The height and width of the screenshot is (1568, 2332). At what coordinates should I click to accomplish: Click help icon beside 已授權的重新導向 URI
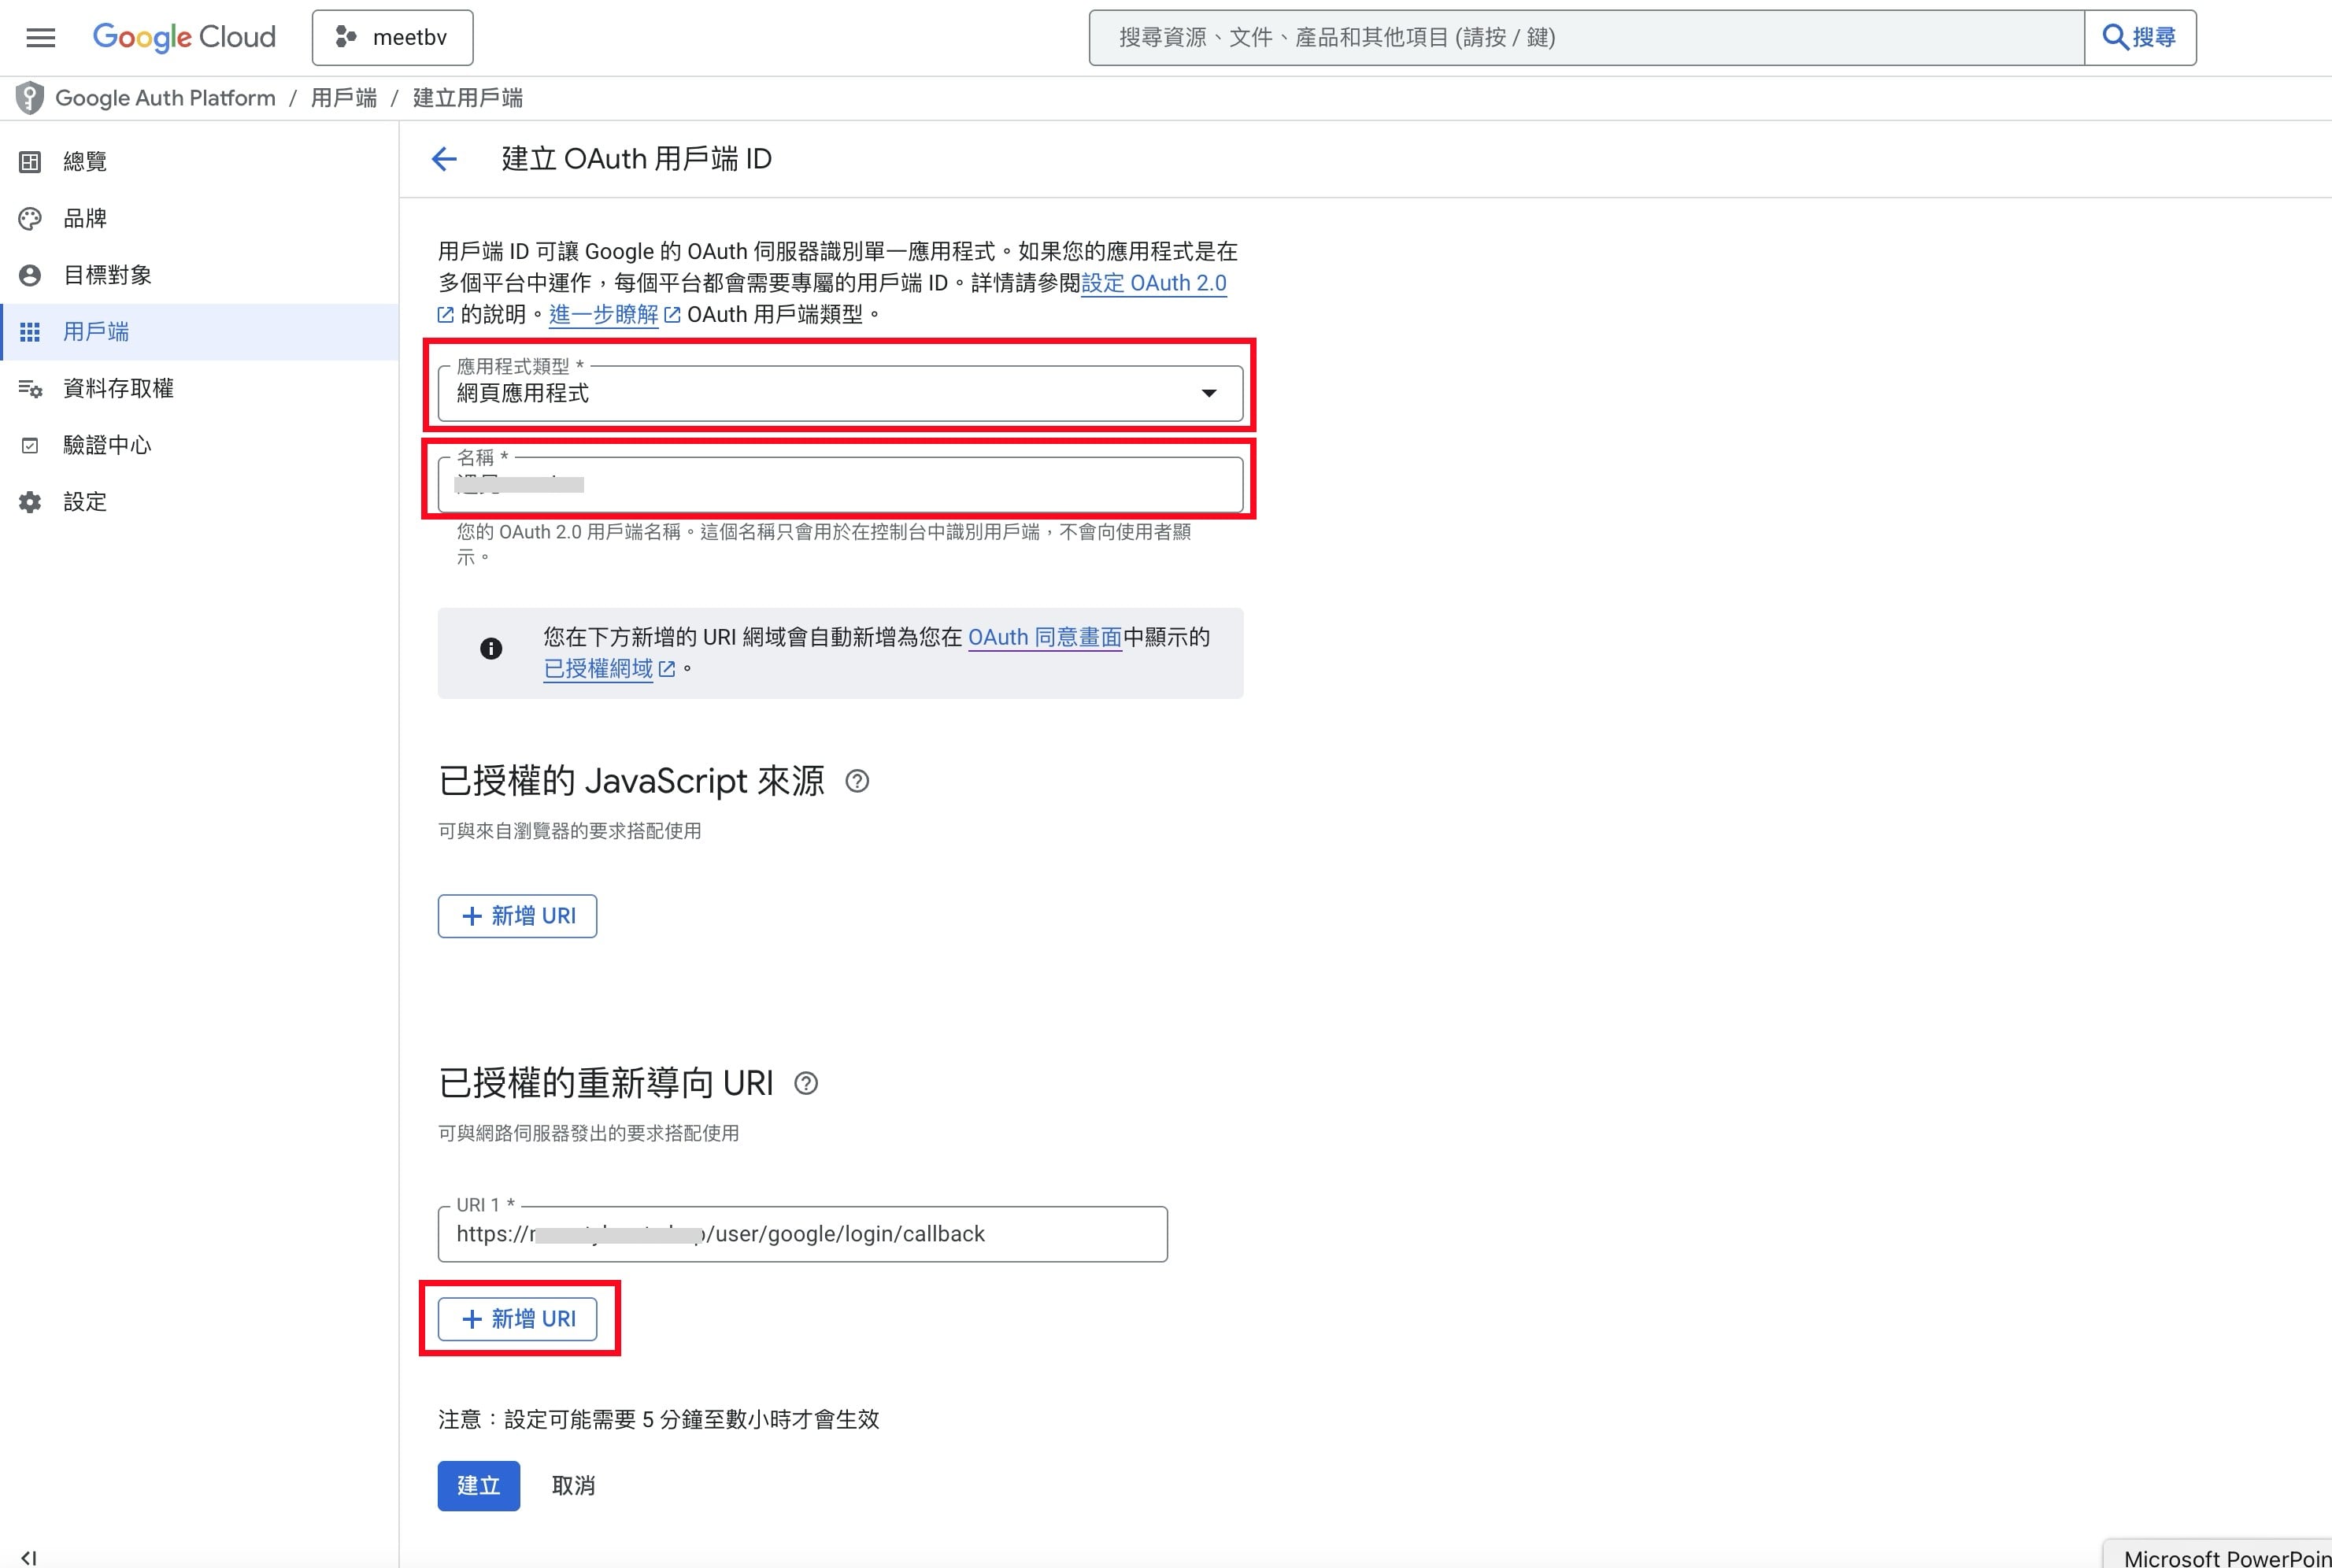(x=806, y=1083)
